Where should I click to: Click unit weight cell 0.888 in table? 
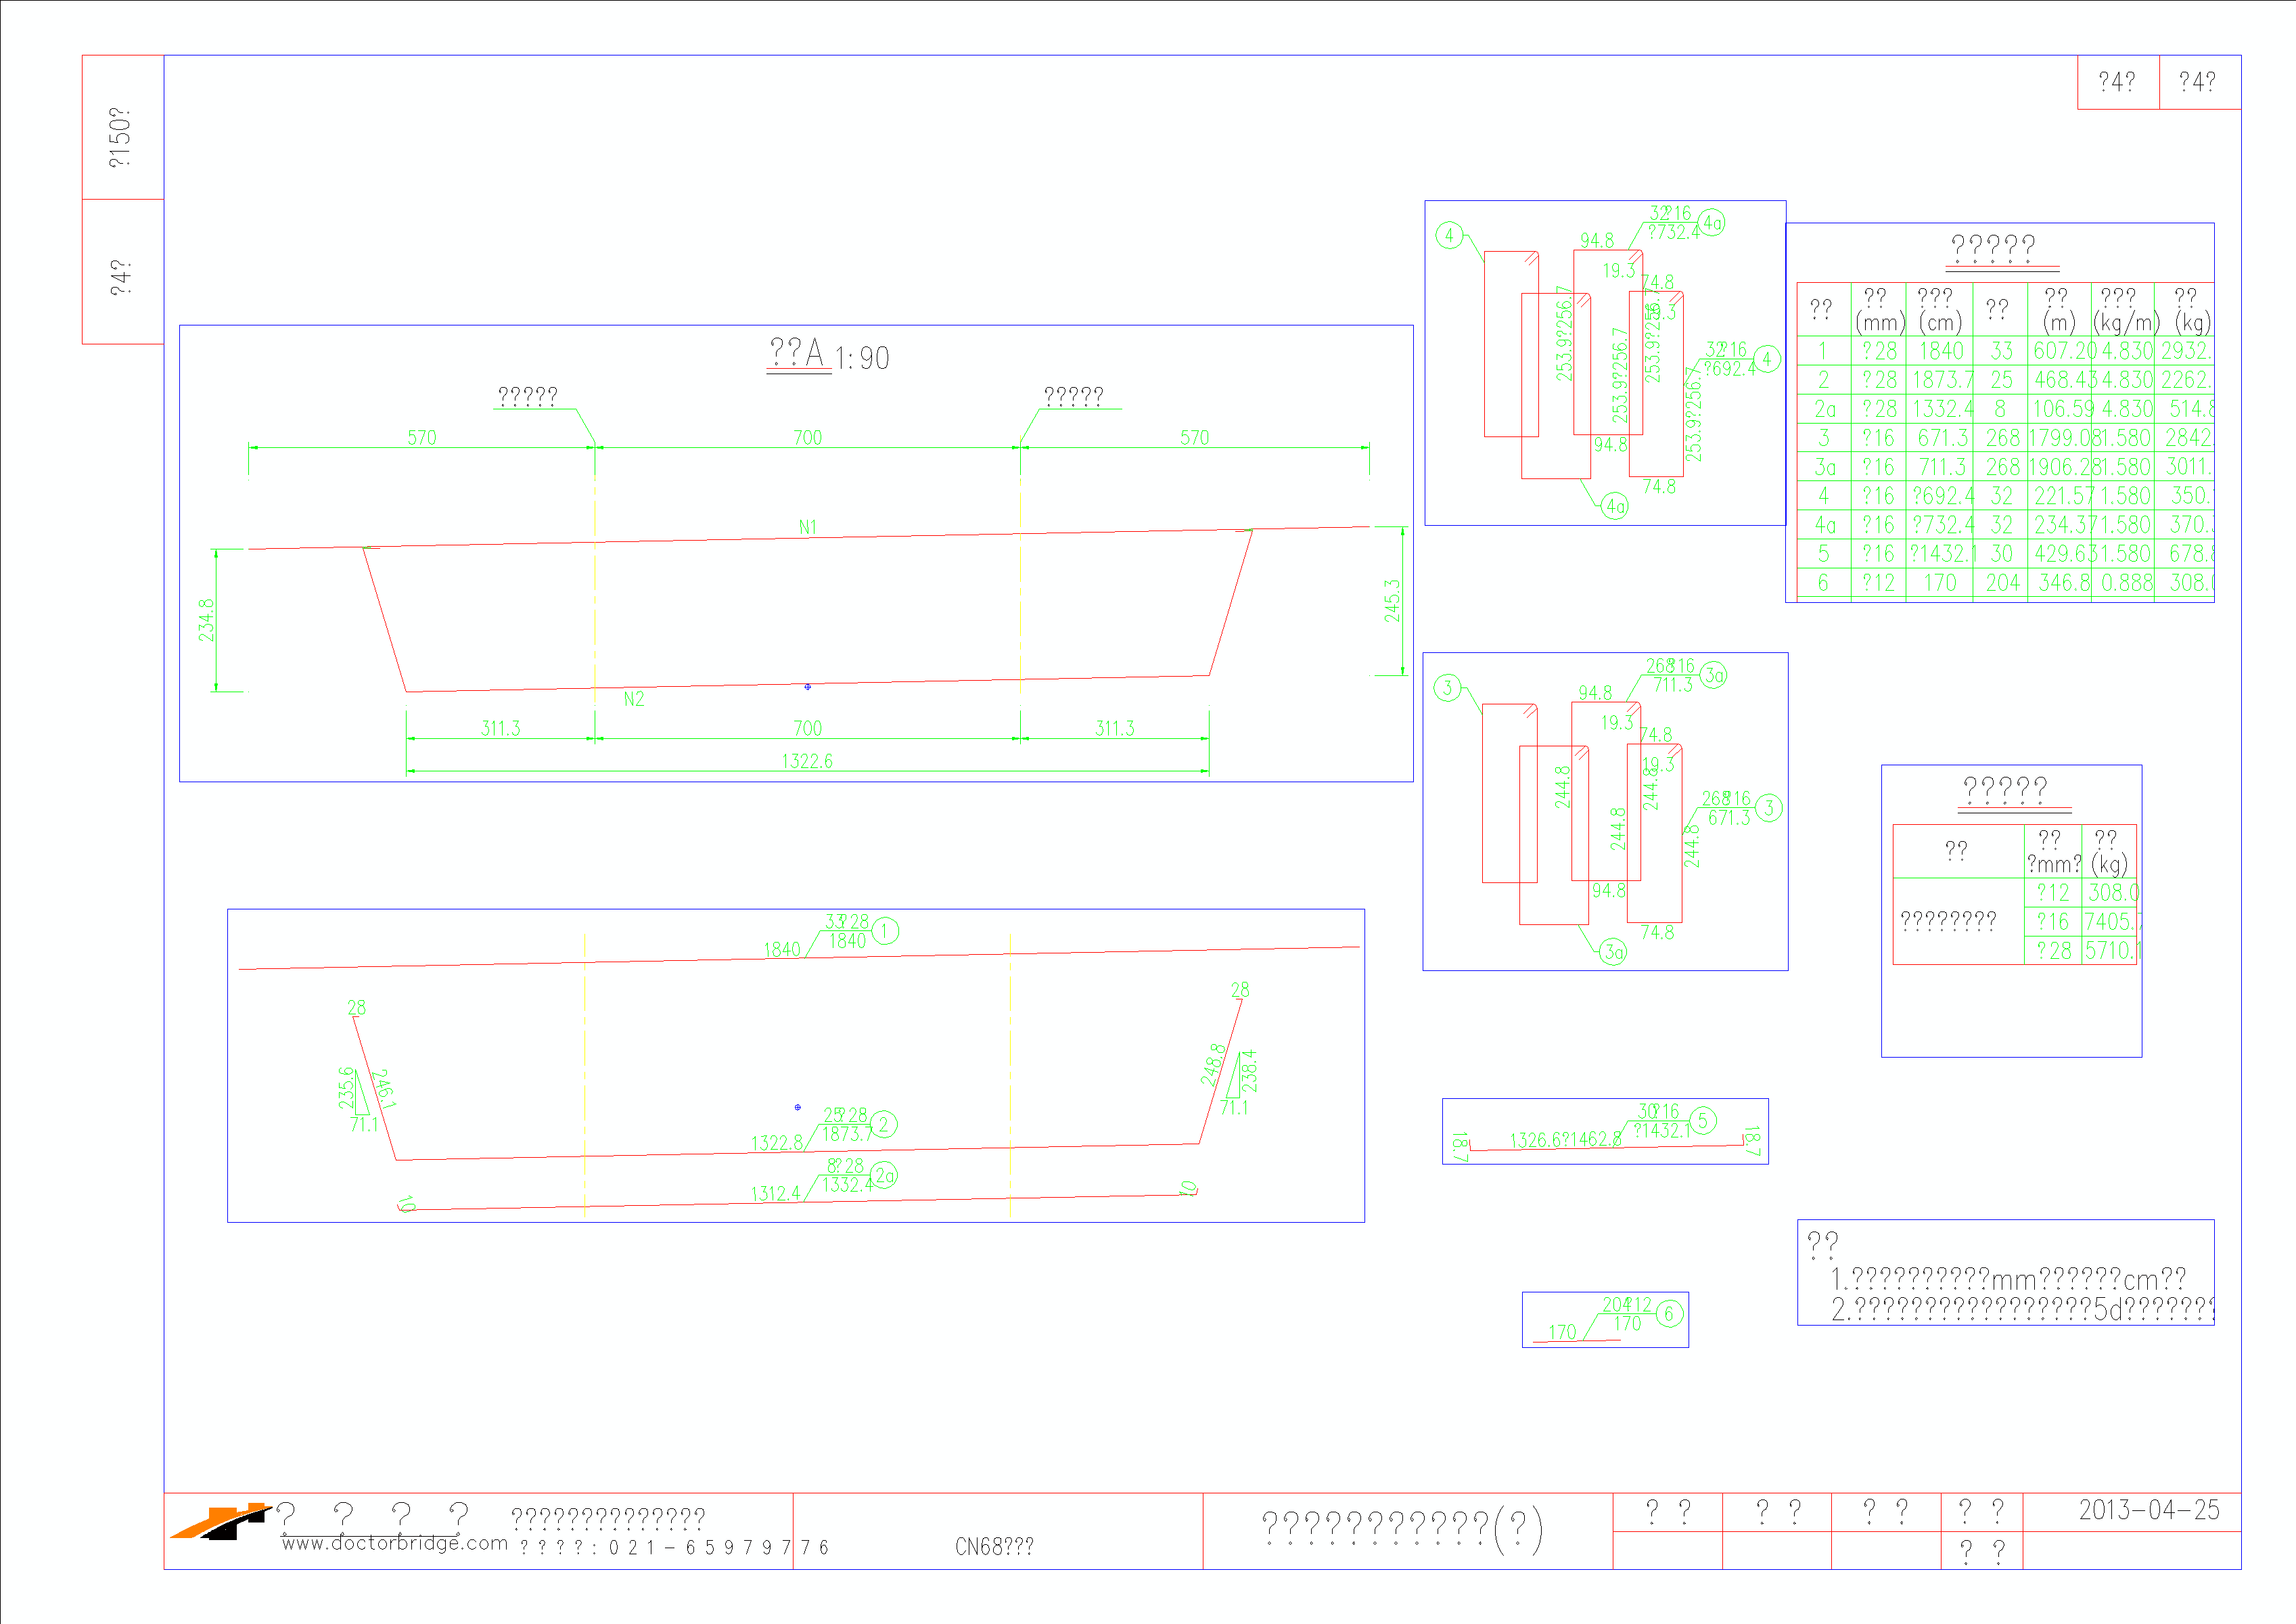pos(2127,583)
